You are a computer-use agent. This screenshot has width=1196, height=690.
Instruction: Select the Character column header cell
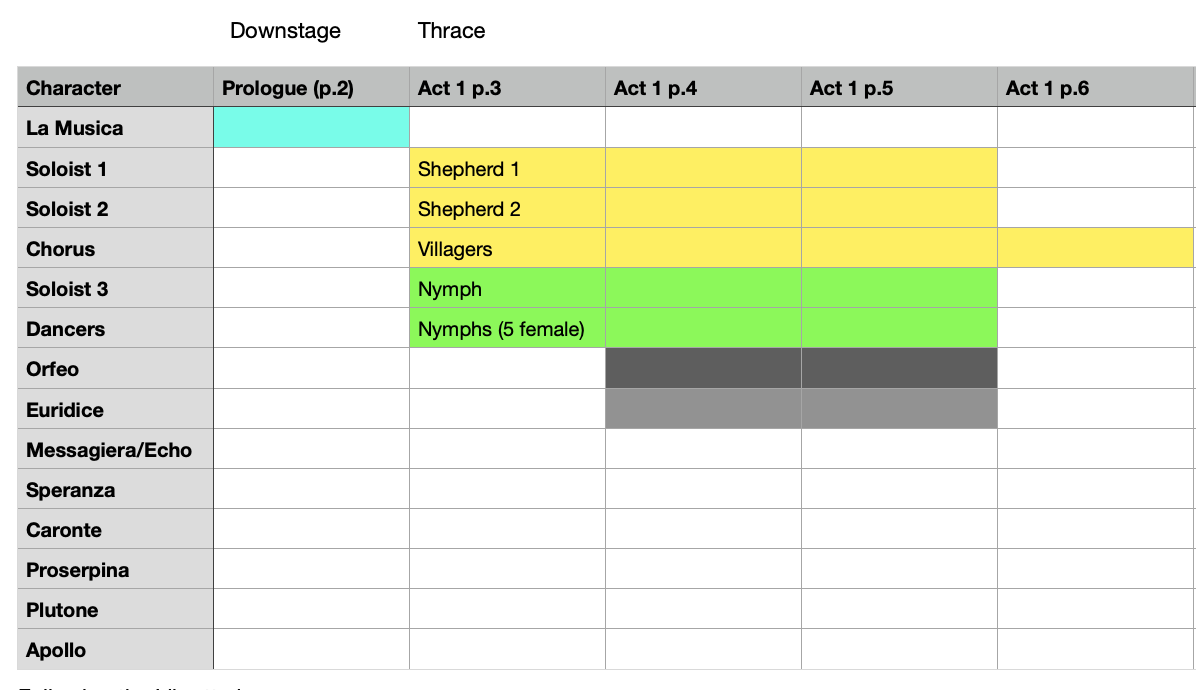point(115,88)
